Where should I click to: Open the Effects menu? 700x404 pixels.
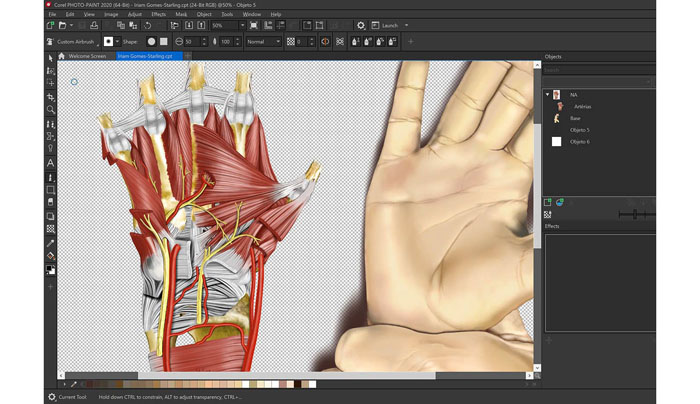(x=158, y=15)
